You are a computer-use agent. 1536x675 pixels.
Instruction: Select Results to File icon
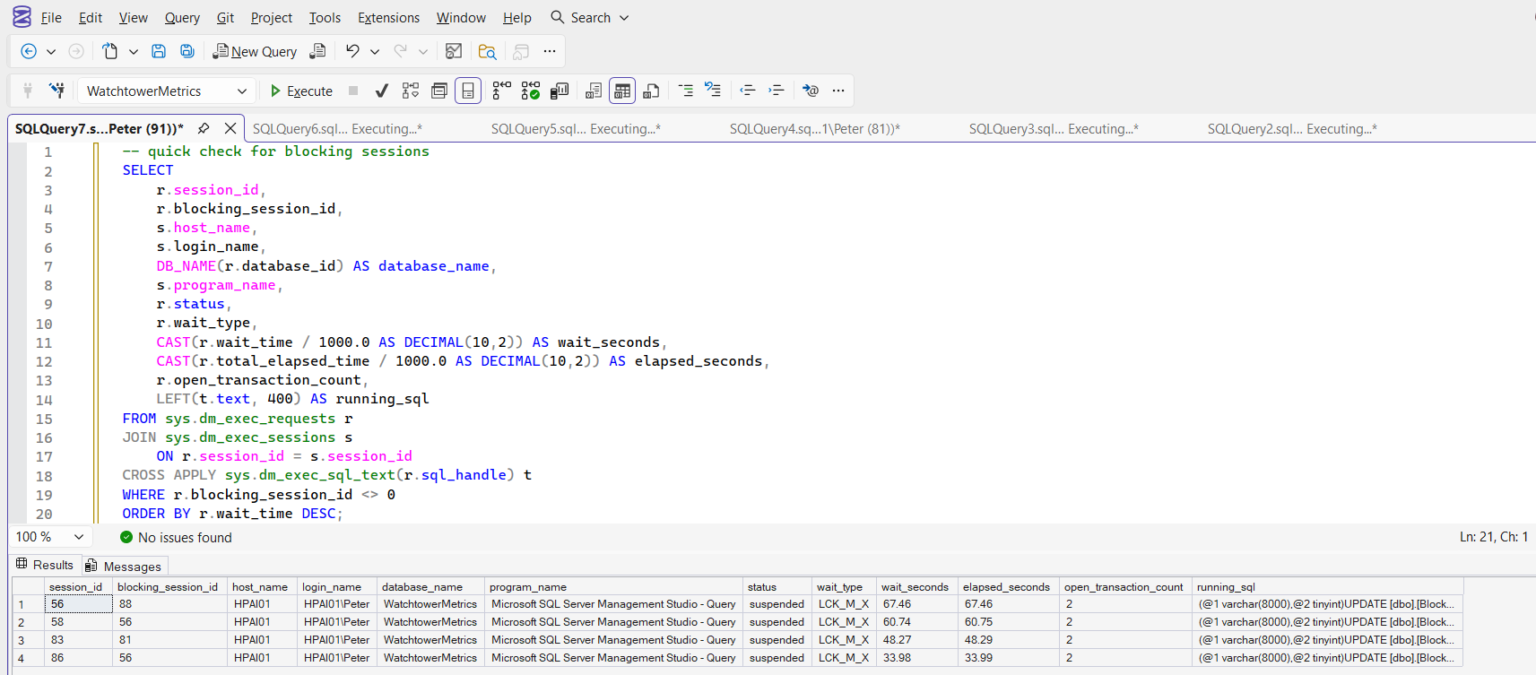[x=651, y=91]
